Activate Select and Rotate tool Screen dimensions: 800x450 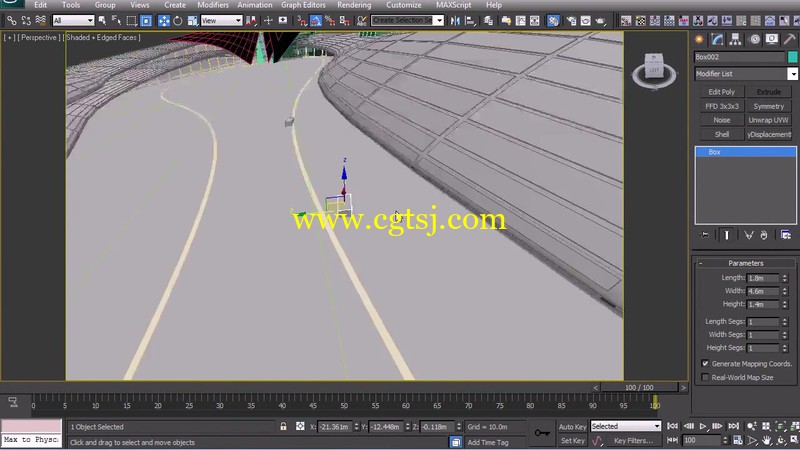click(178, 20)
